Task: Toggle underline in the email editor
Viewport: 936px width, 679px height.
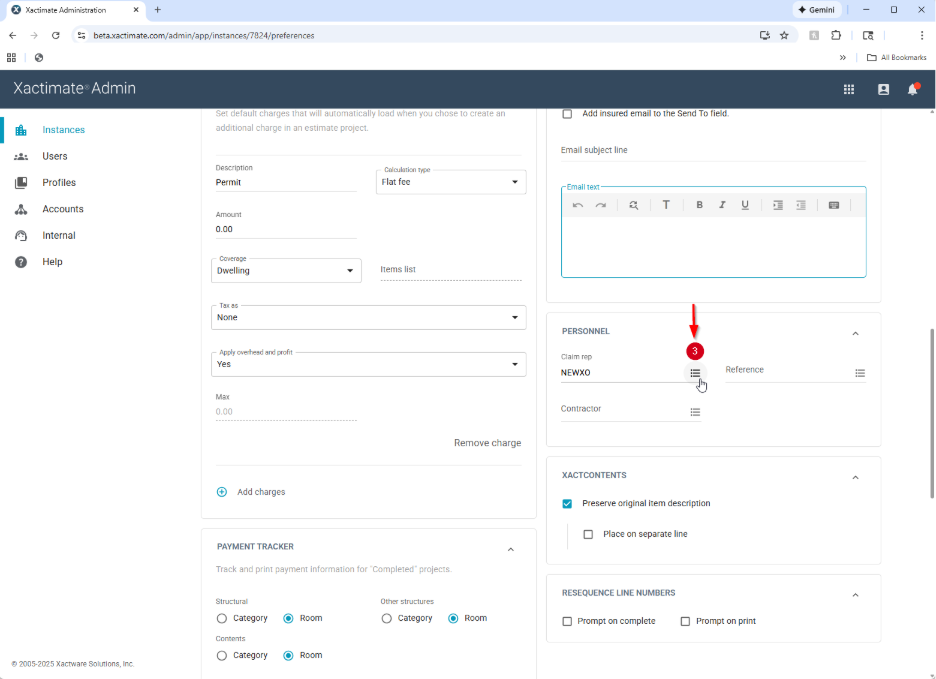Action: pyautogui.click(x=745, y=205)
